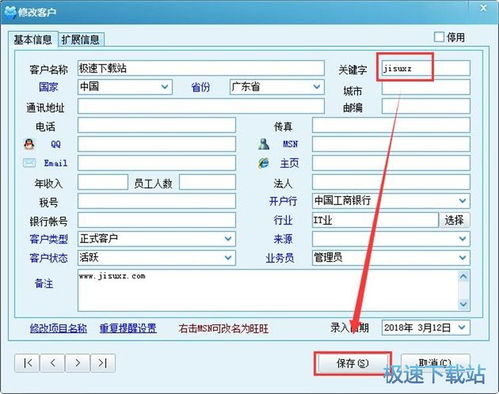Click the Email envelope icon

tap(29, 163)
